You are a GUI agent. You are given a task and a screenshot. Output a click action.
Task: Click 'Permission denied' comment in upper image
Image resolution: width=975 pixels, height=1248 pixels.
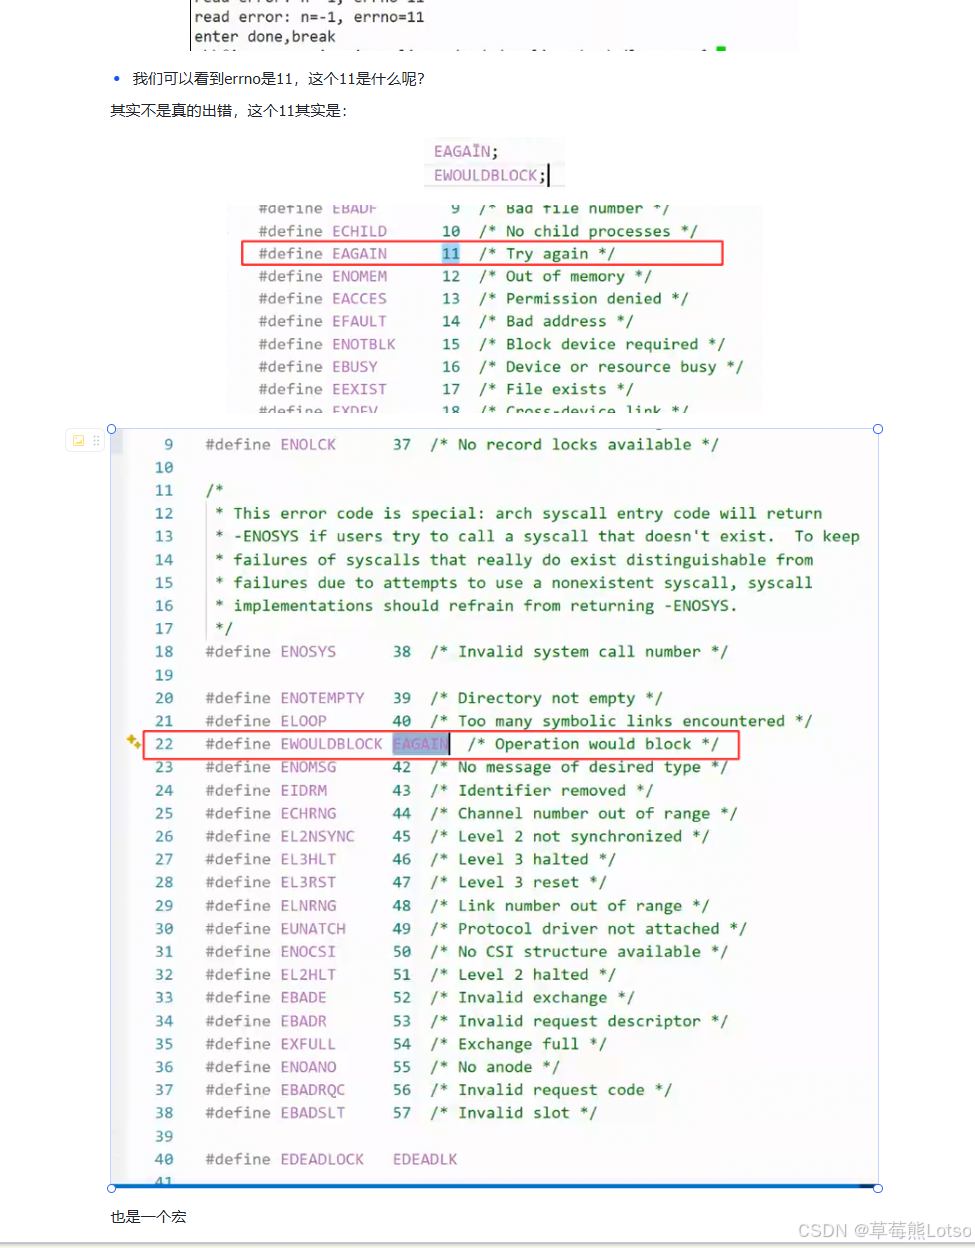(x=584, y=299)
